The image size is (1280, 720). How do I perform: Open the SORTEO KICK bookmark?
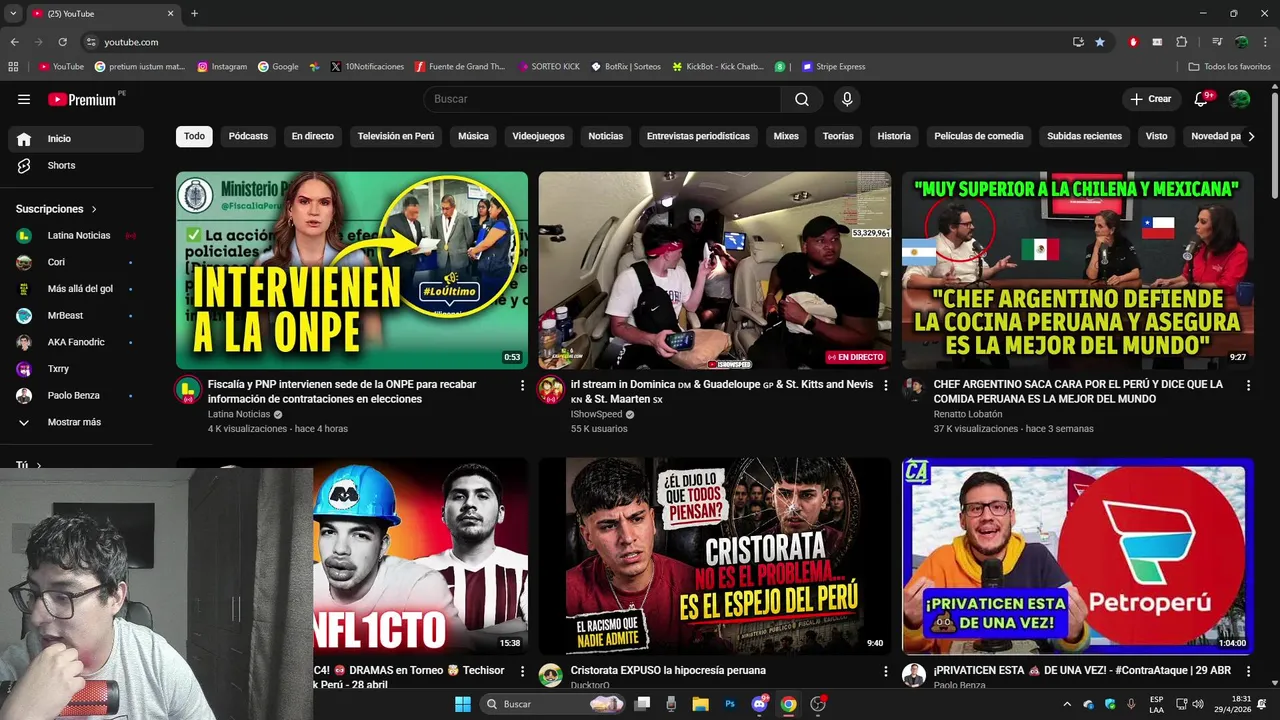549,67
